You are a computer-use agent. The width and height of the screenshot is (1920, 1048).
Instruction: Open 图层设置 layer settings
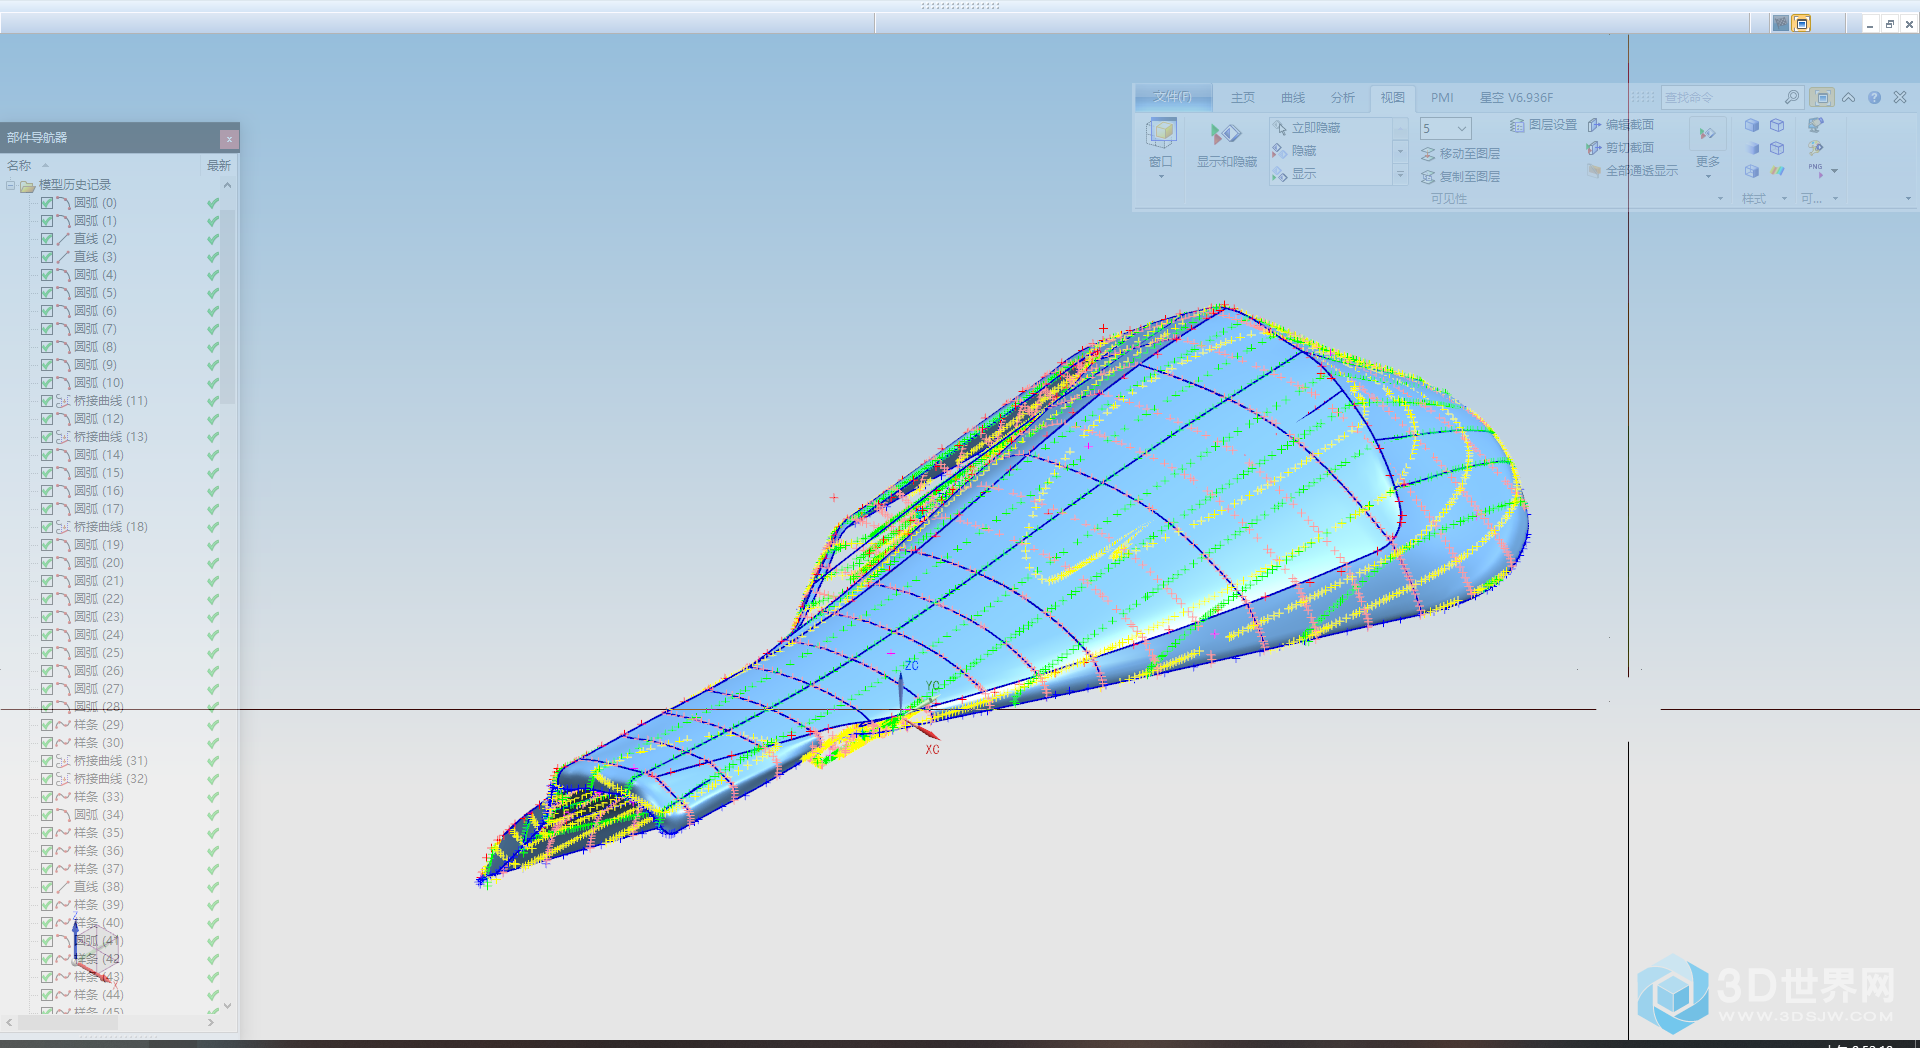point(1543,125)
